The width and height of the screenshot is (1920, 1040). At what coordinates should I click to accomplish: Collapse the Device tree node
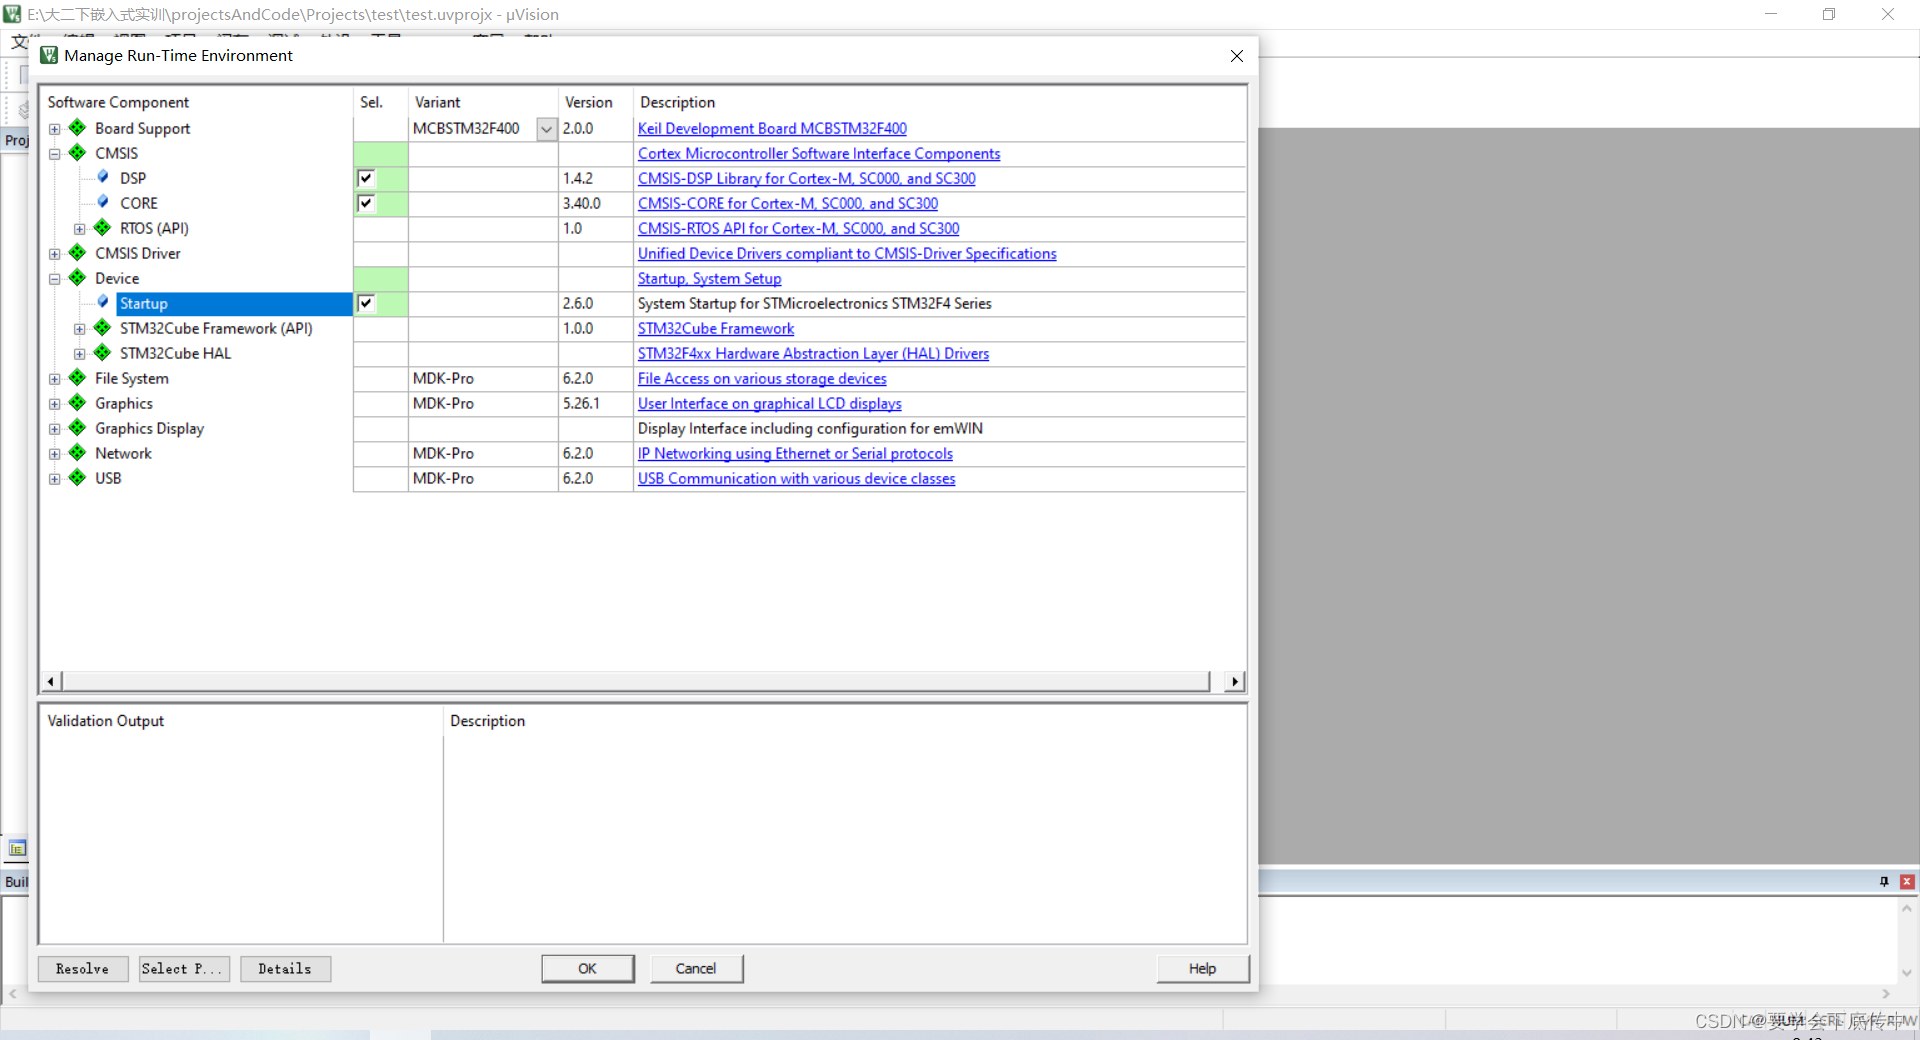[55, 279]
